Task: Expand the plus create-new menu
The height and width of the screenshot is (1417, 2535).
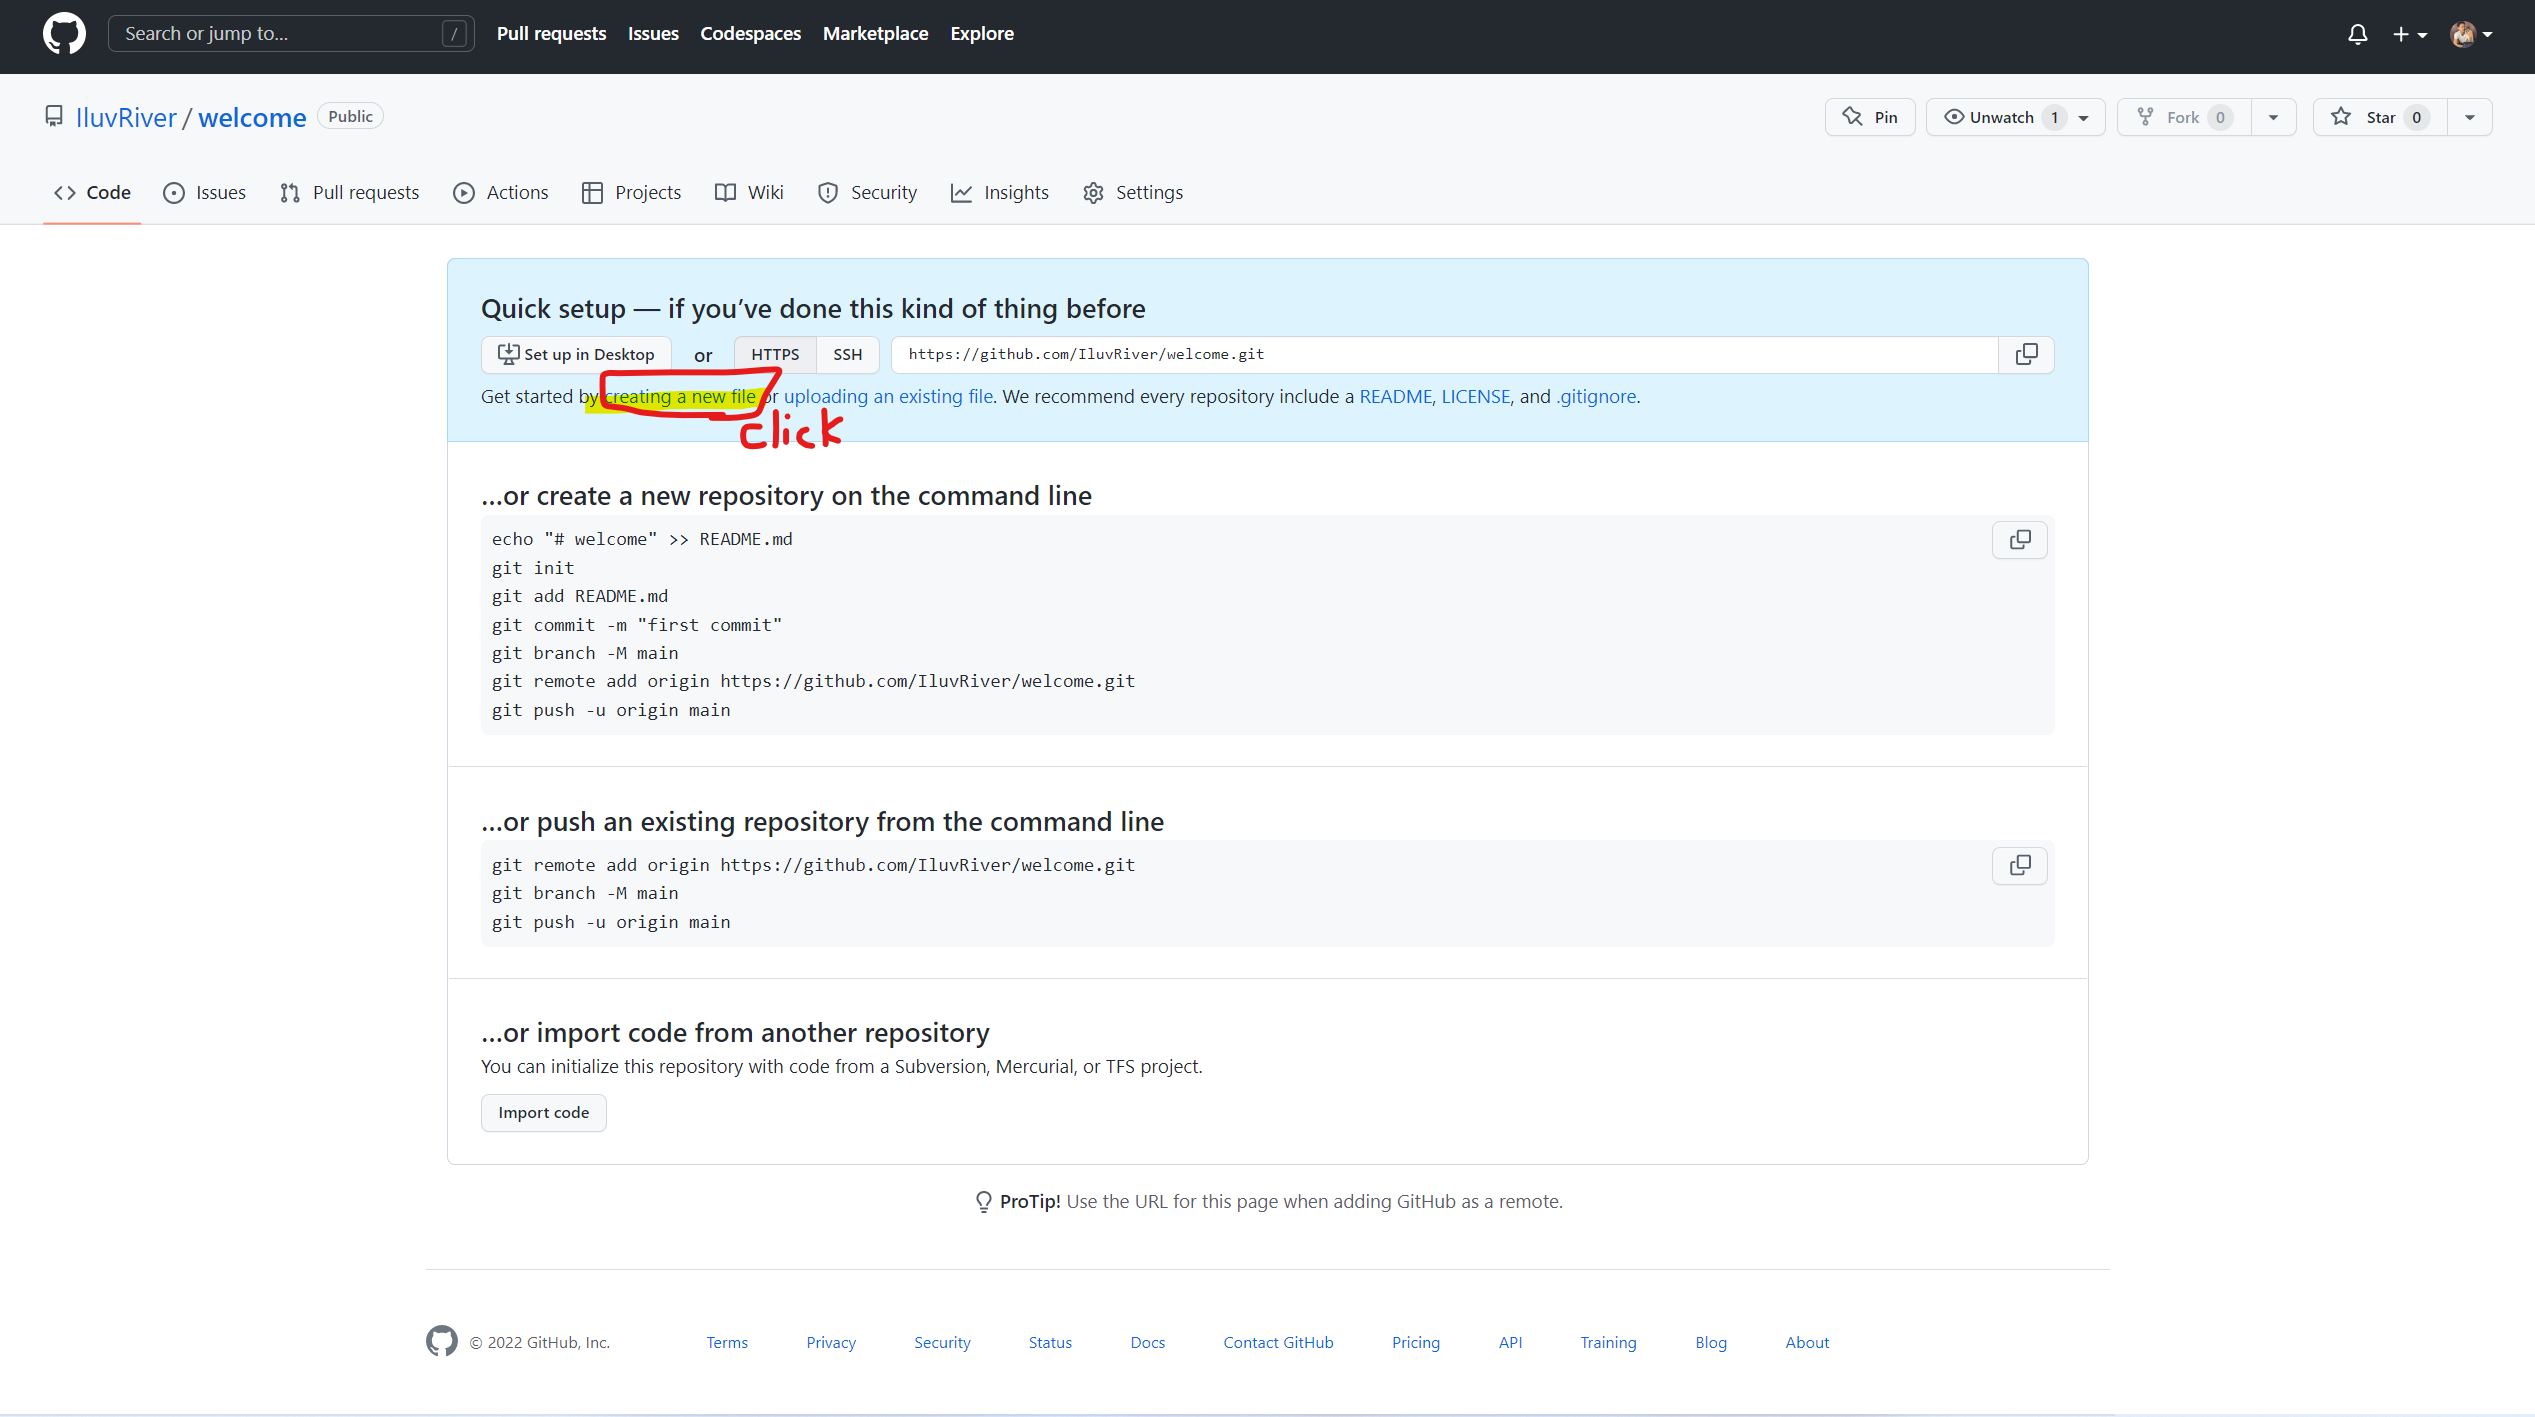Action: click(x=2409, y=34)
